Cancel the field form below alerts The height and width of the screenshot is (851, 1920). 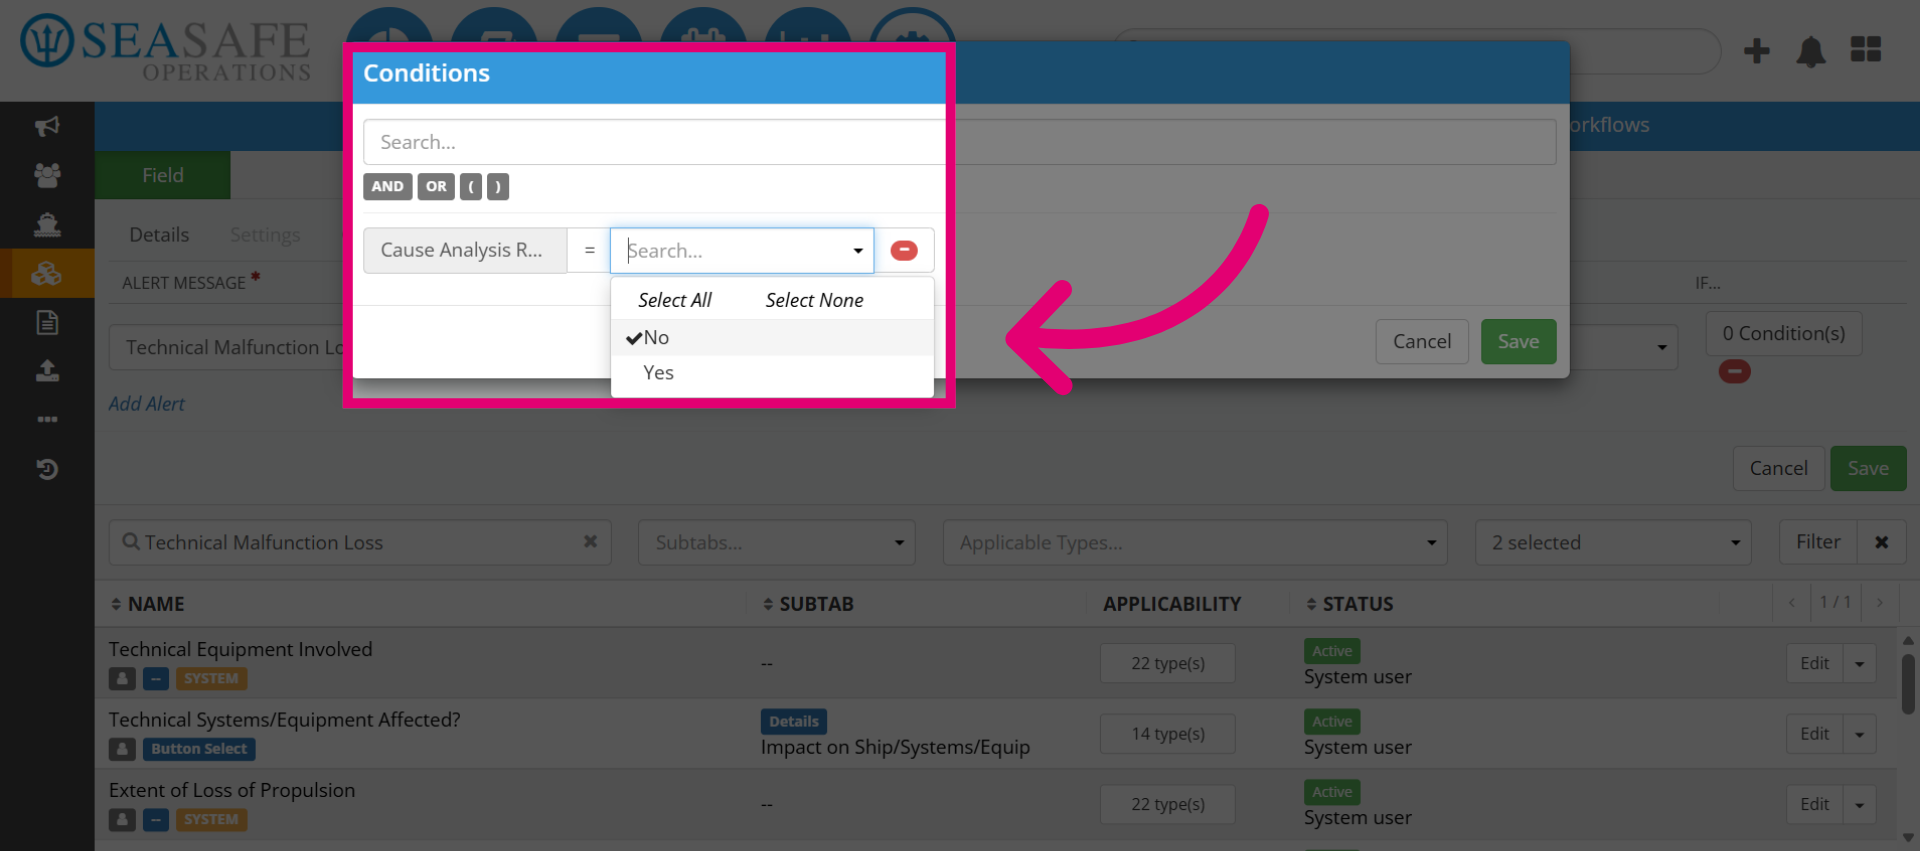(x=1778, y=468)
